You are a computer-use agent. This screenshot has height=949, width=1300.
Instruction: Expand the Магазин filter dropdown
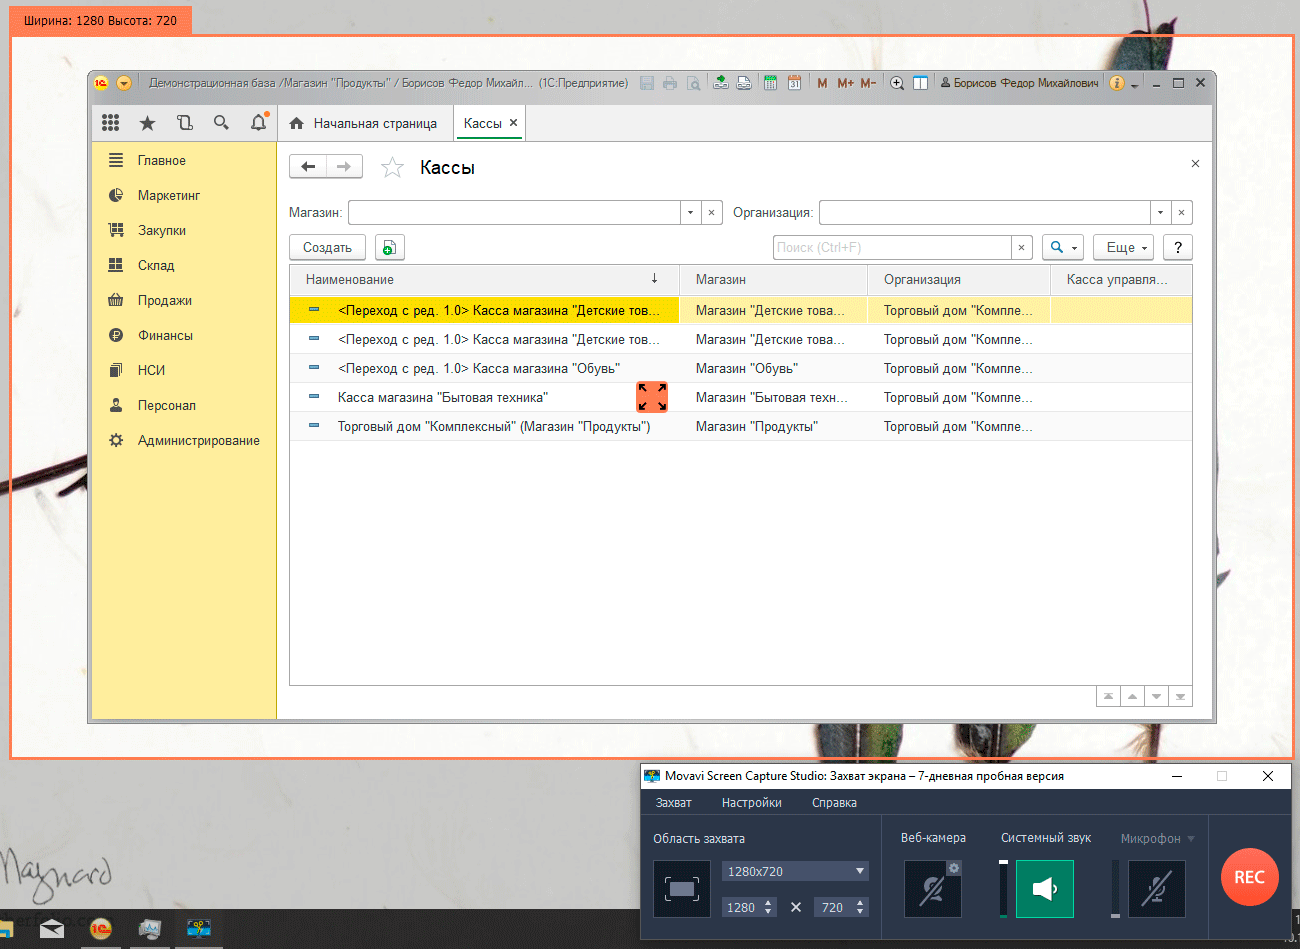click(690, 212)
